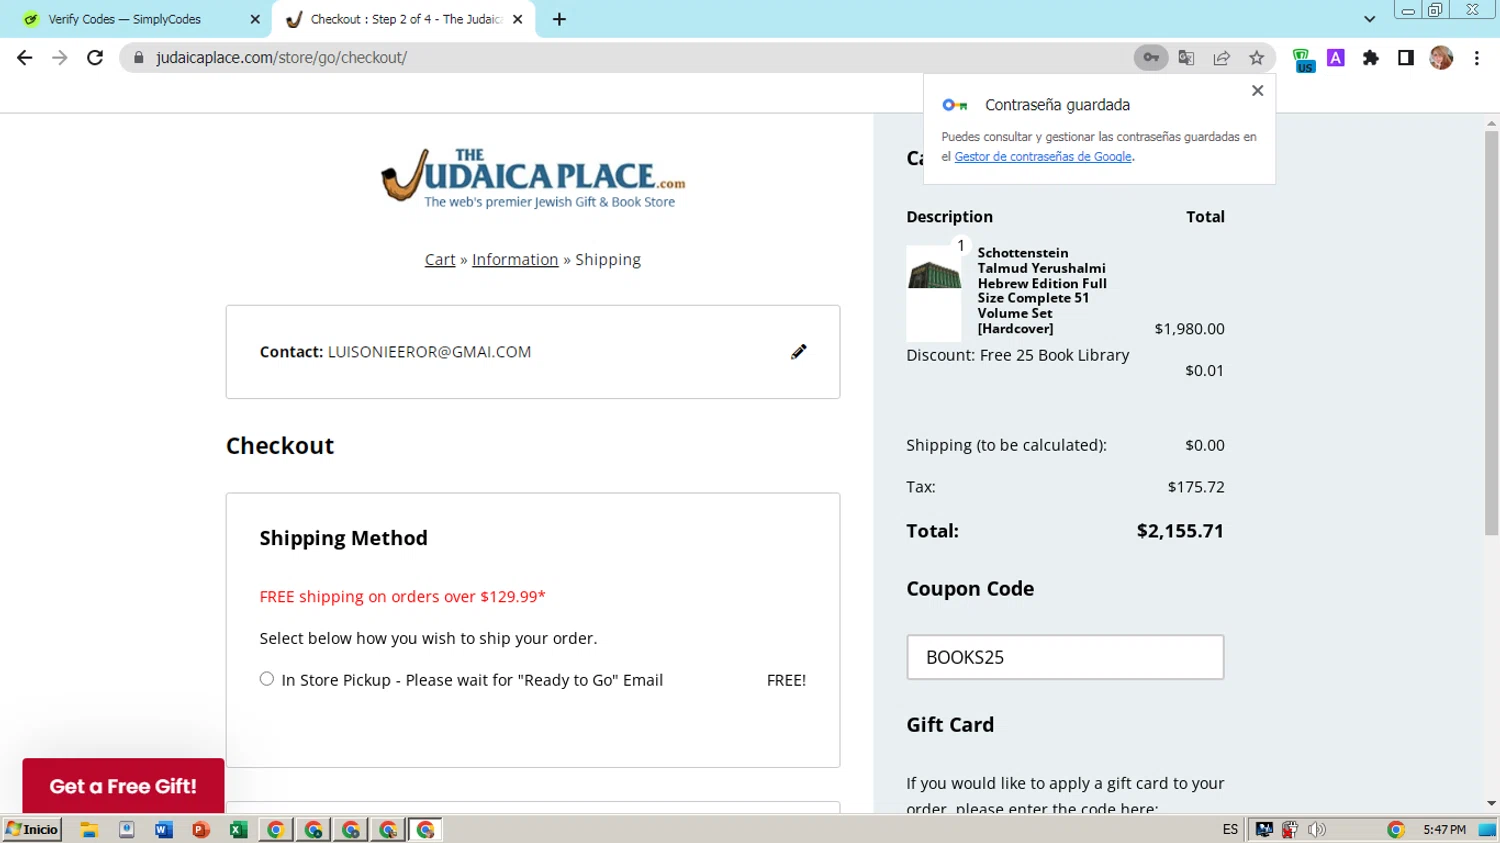
Task: Click the browser forward arrow
Action: pyautogui.click(x=60, y=58)
